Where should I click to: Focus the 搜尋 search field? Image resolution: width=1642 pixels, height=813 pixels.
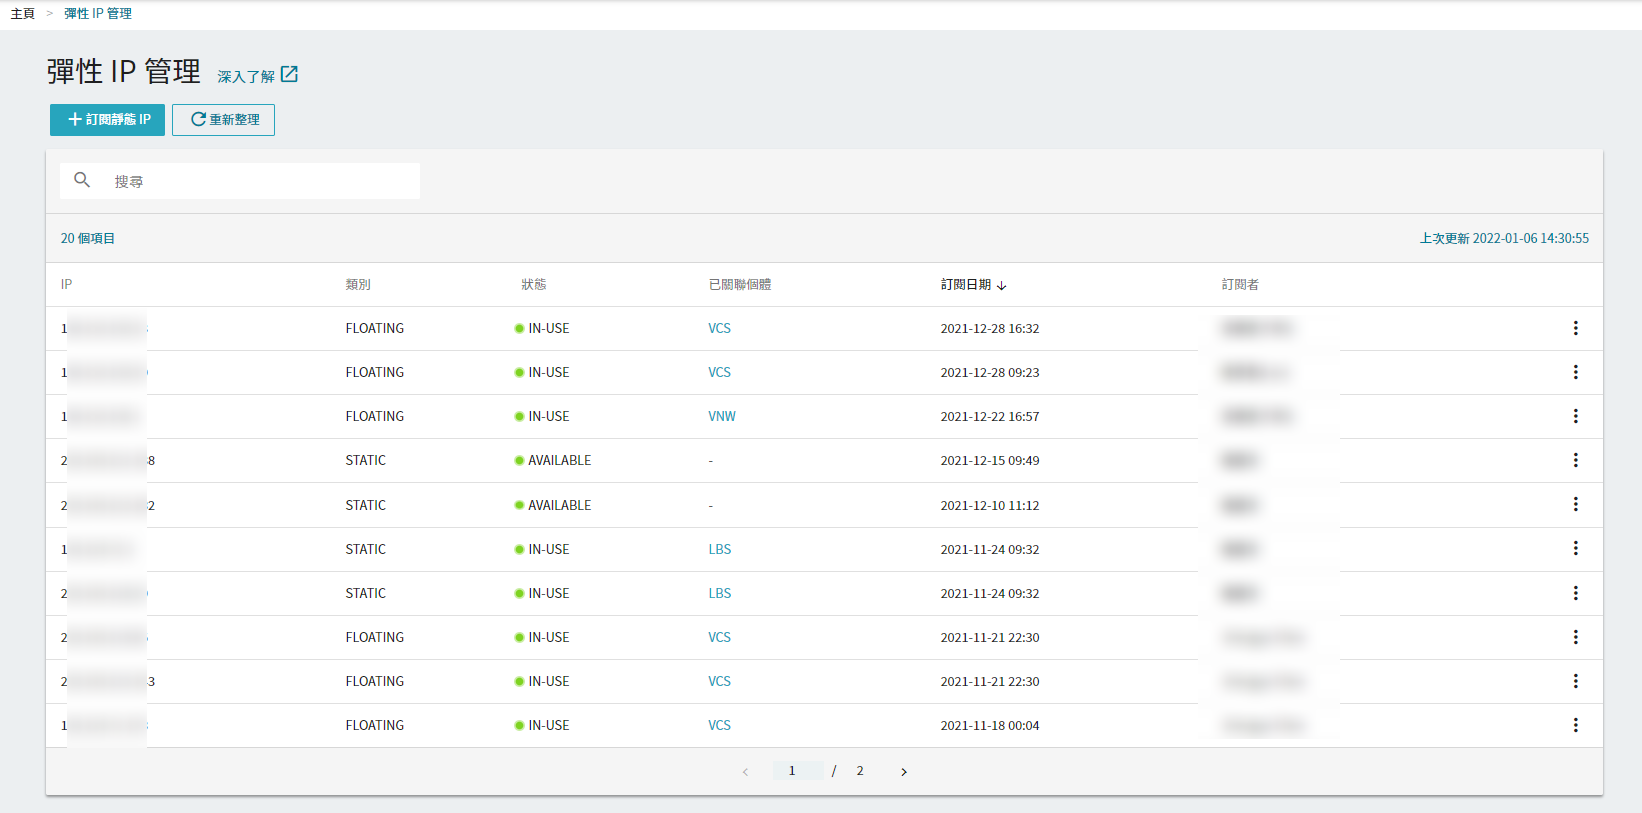(240, 181)
